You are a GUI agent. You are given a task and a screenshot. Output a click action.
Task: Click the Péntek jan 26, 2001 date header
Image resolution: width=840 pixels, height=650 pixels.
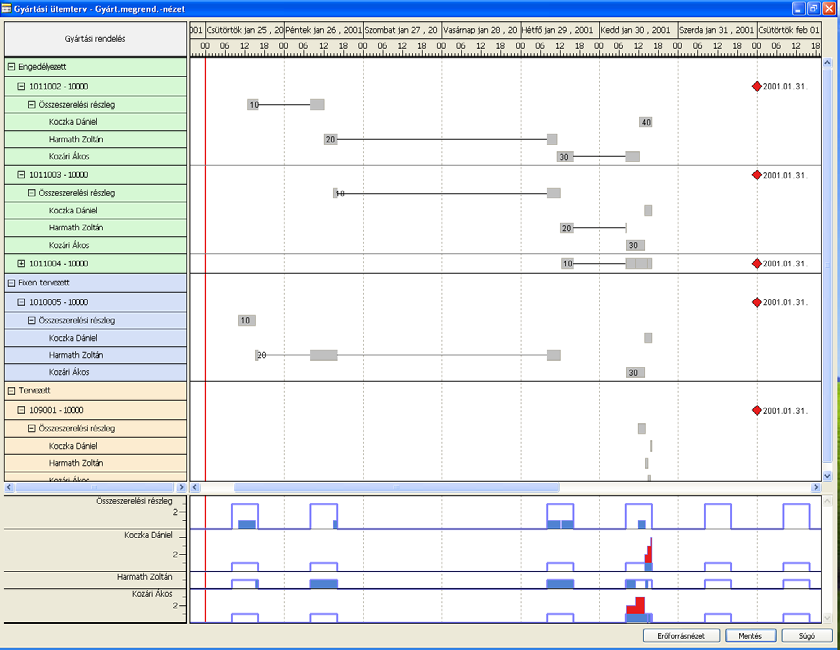(x=324, y=30)
